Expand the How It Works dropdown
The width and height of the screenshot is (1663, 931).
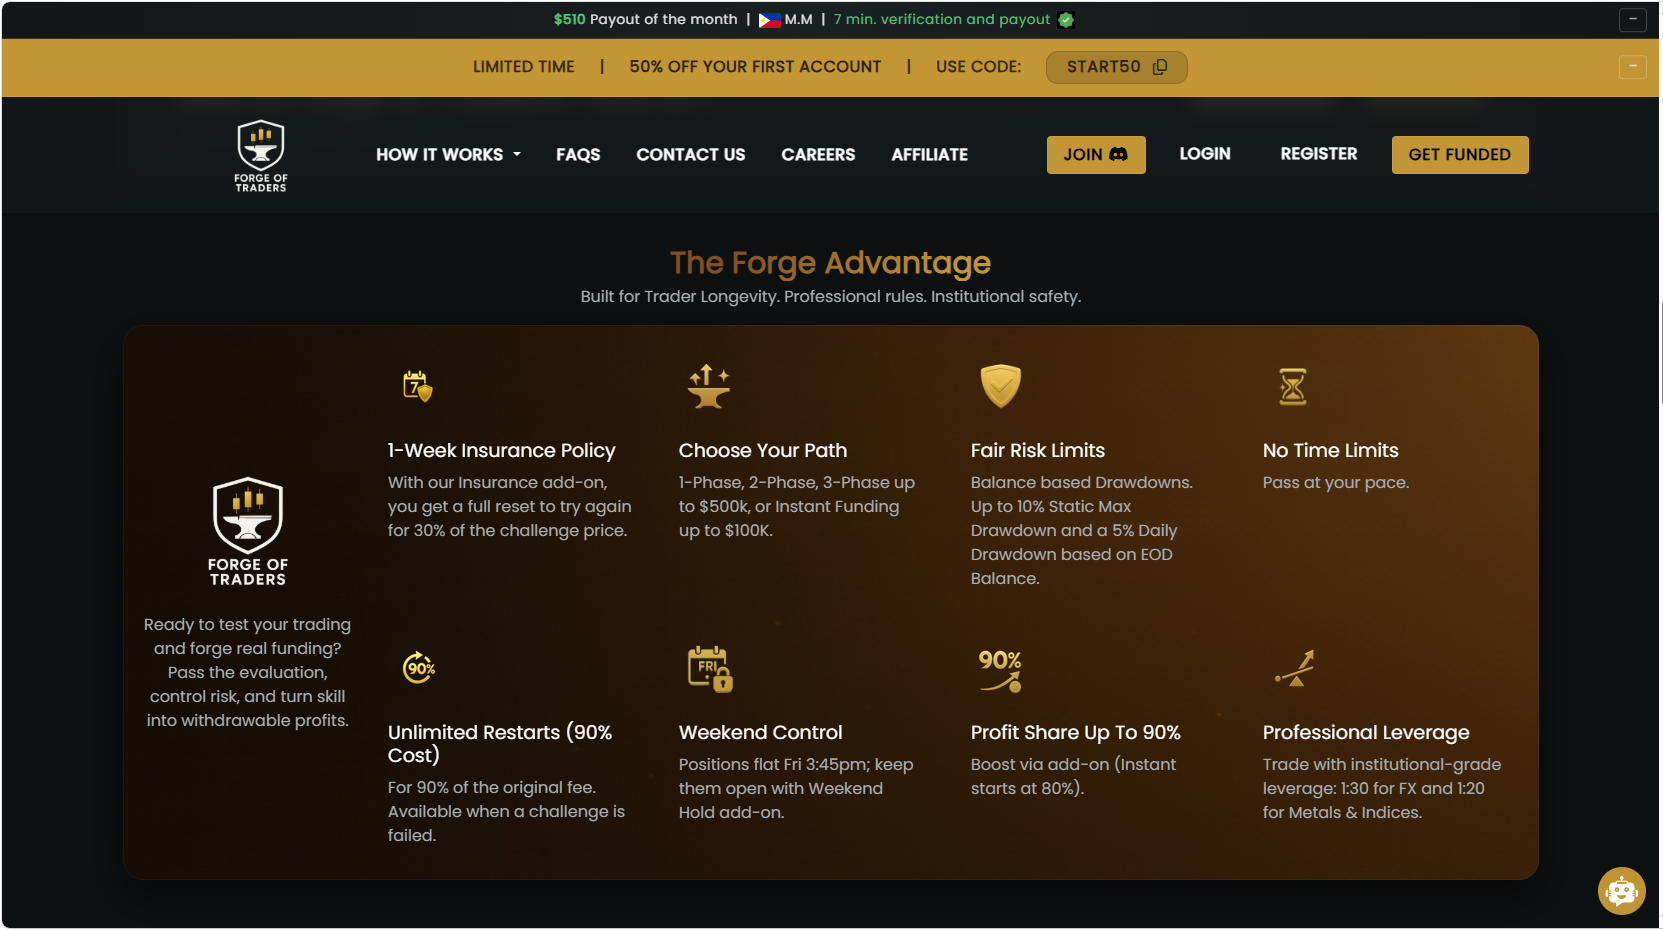449,155
